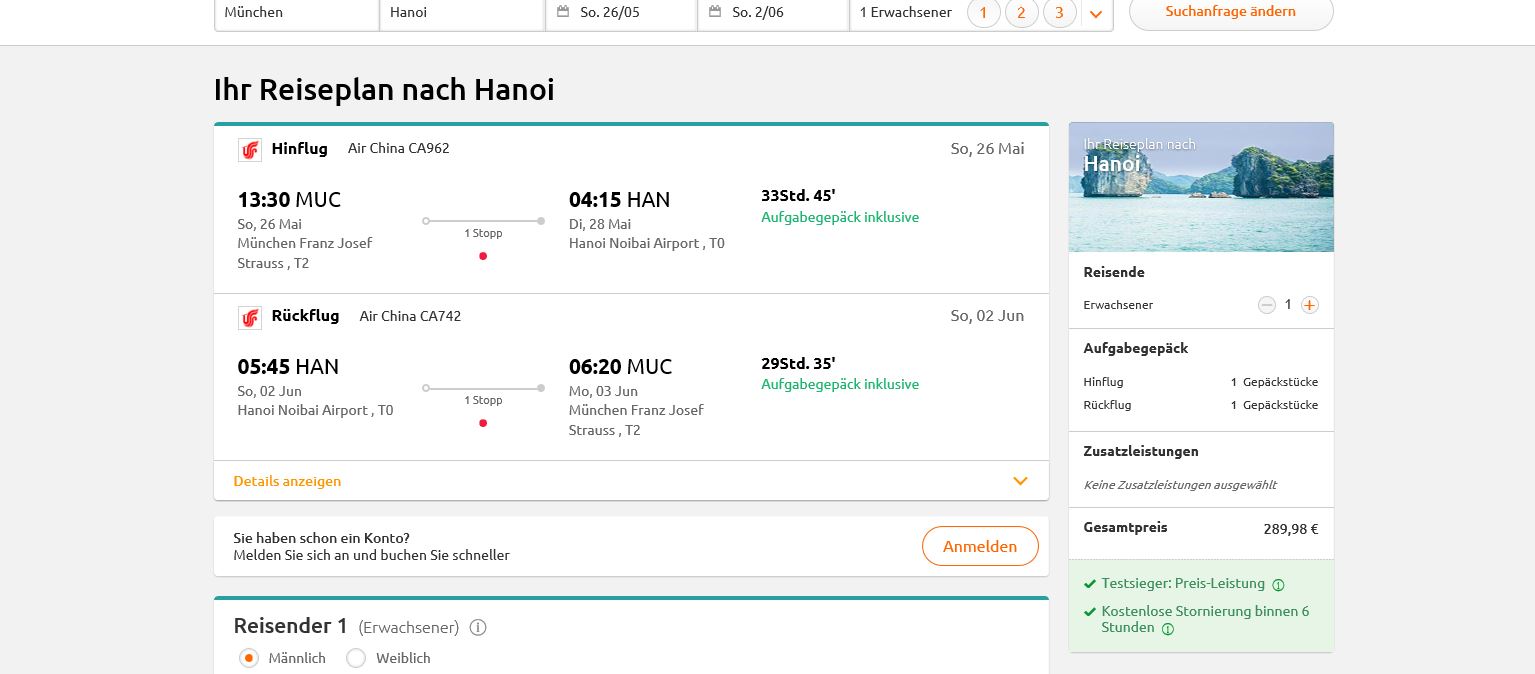Click Aufgabegepäck inklusive under Rückflug
The width and height of the screenshot is (1535, 674).
coord(840,384)
